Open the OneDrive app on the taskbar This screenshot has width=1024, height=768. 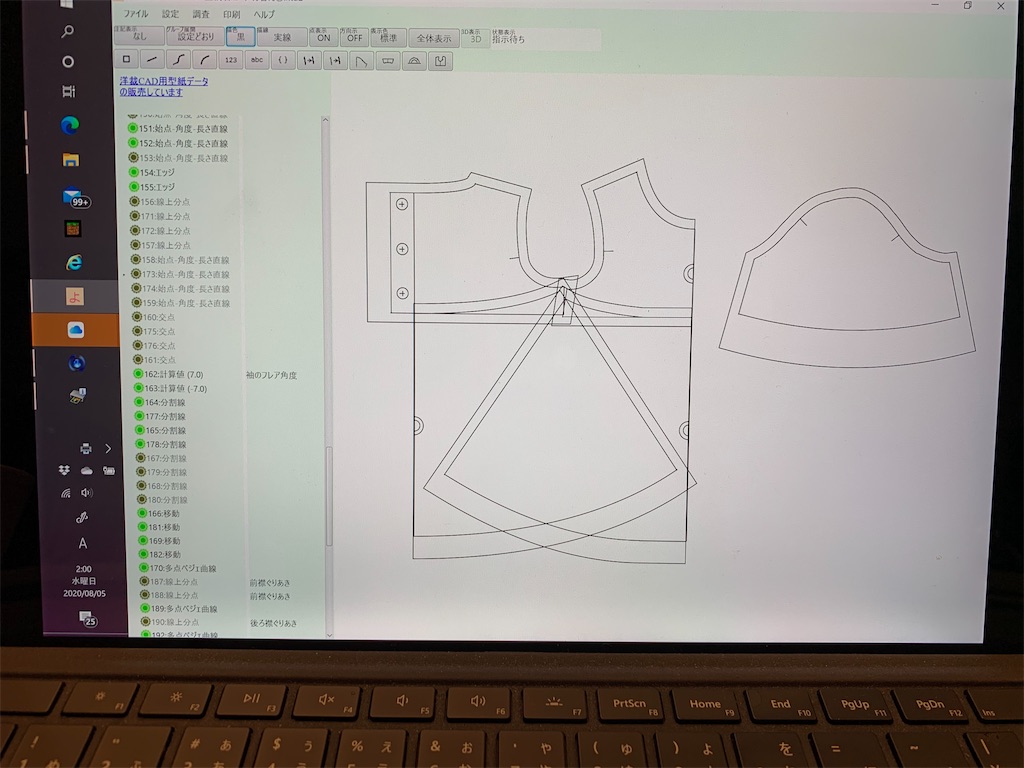tap(75, 330)
